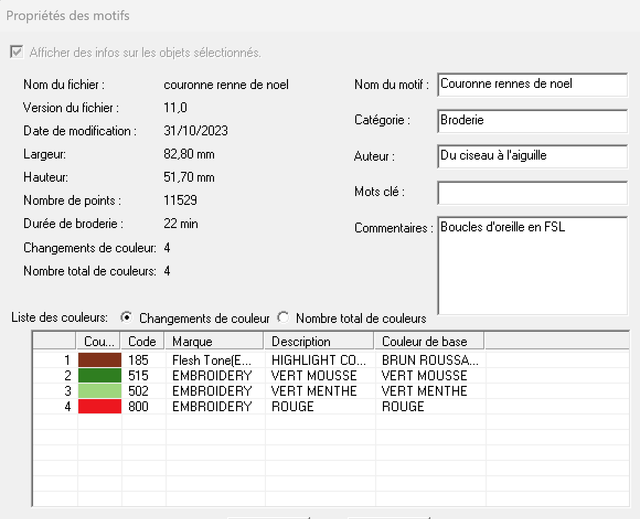Click the 'Description' column header
640x519 pixels.
click(x=320, y=342)
